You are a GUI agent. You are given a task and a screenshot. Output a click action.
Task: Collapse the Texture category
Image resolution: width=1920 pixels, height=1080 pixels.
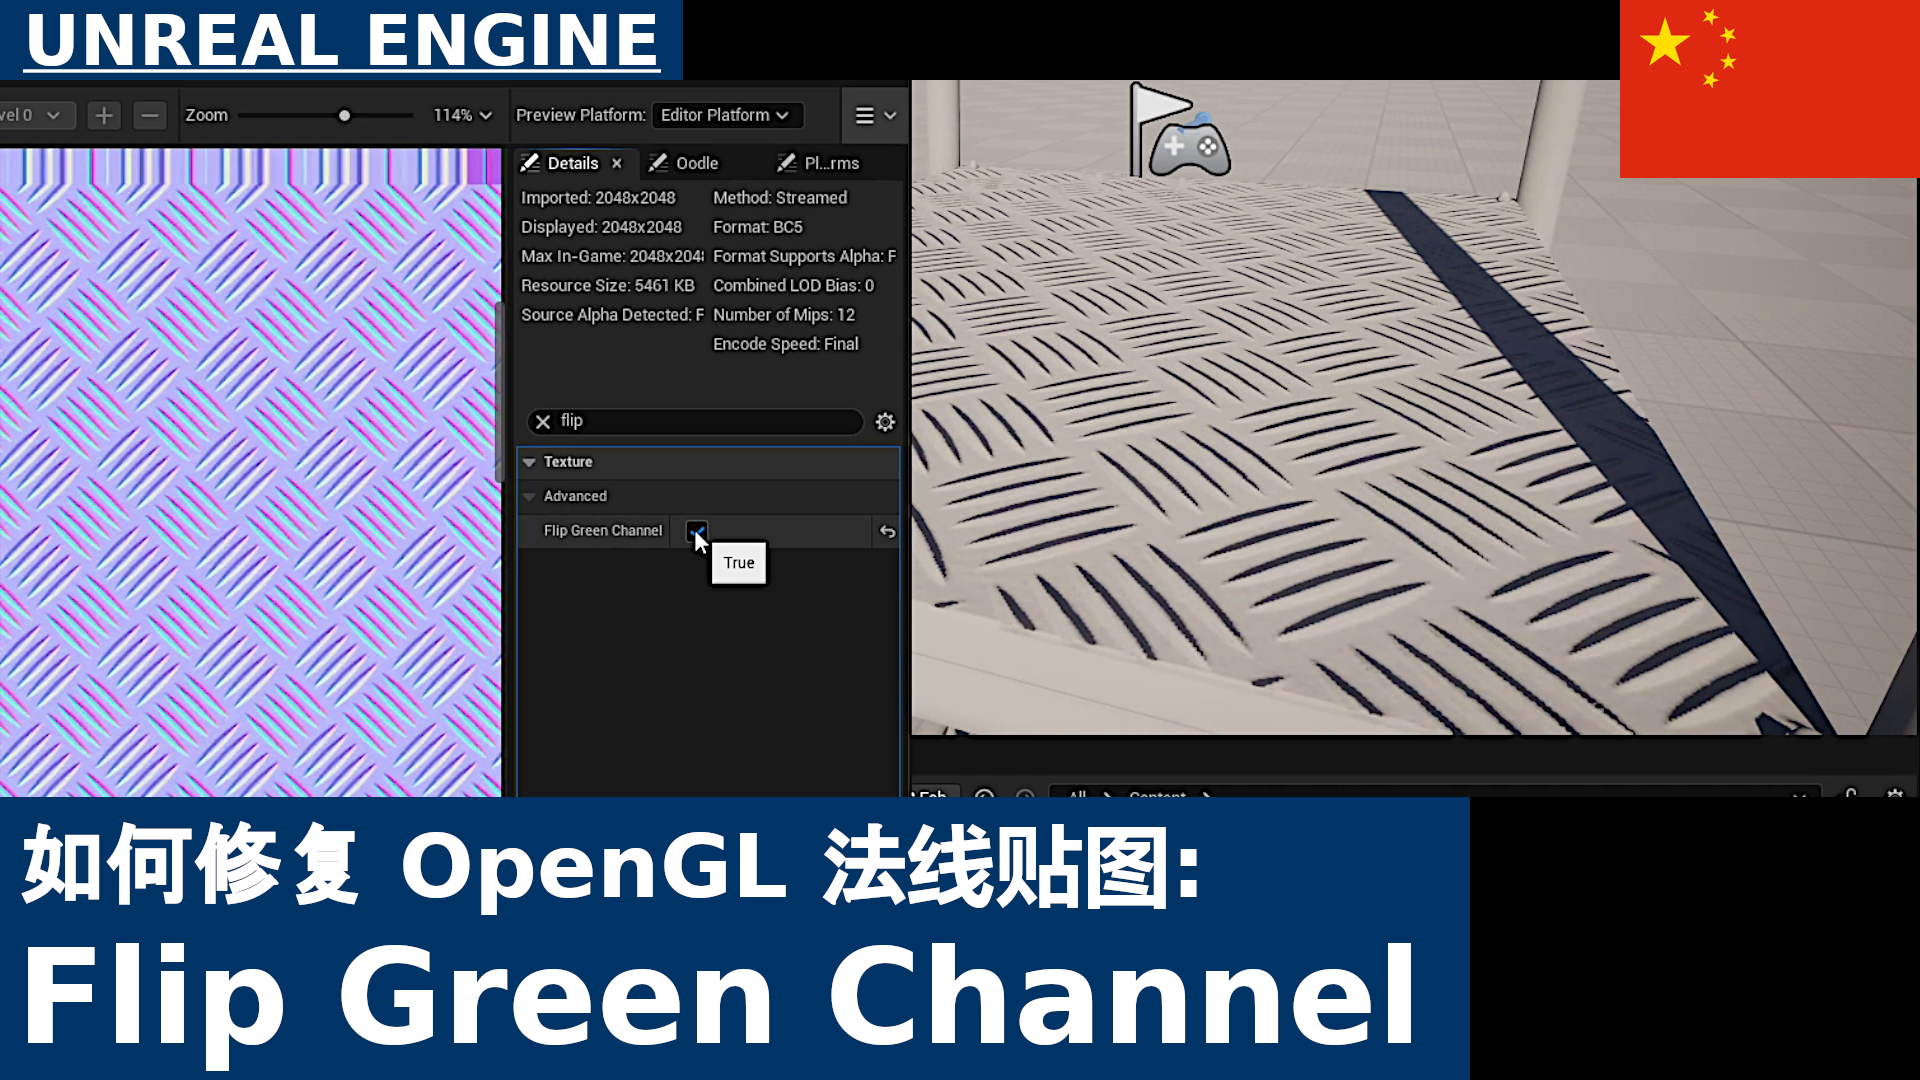click(529, 462)
